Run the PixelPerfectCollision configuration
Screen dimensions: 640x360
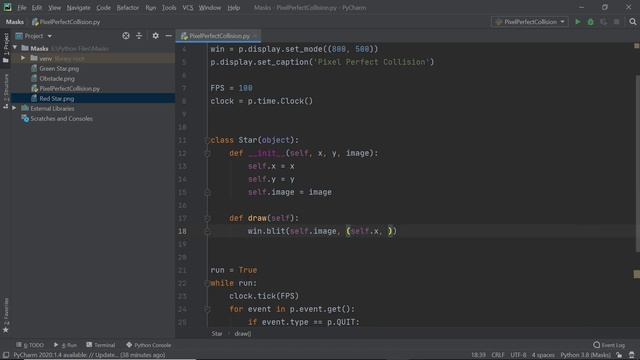tap(578, 22)
